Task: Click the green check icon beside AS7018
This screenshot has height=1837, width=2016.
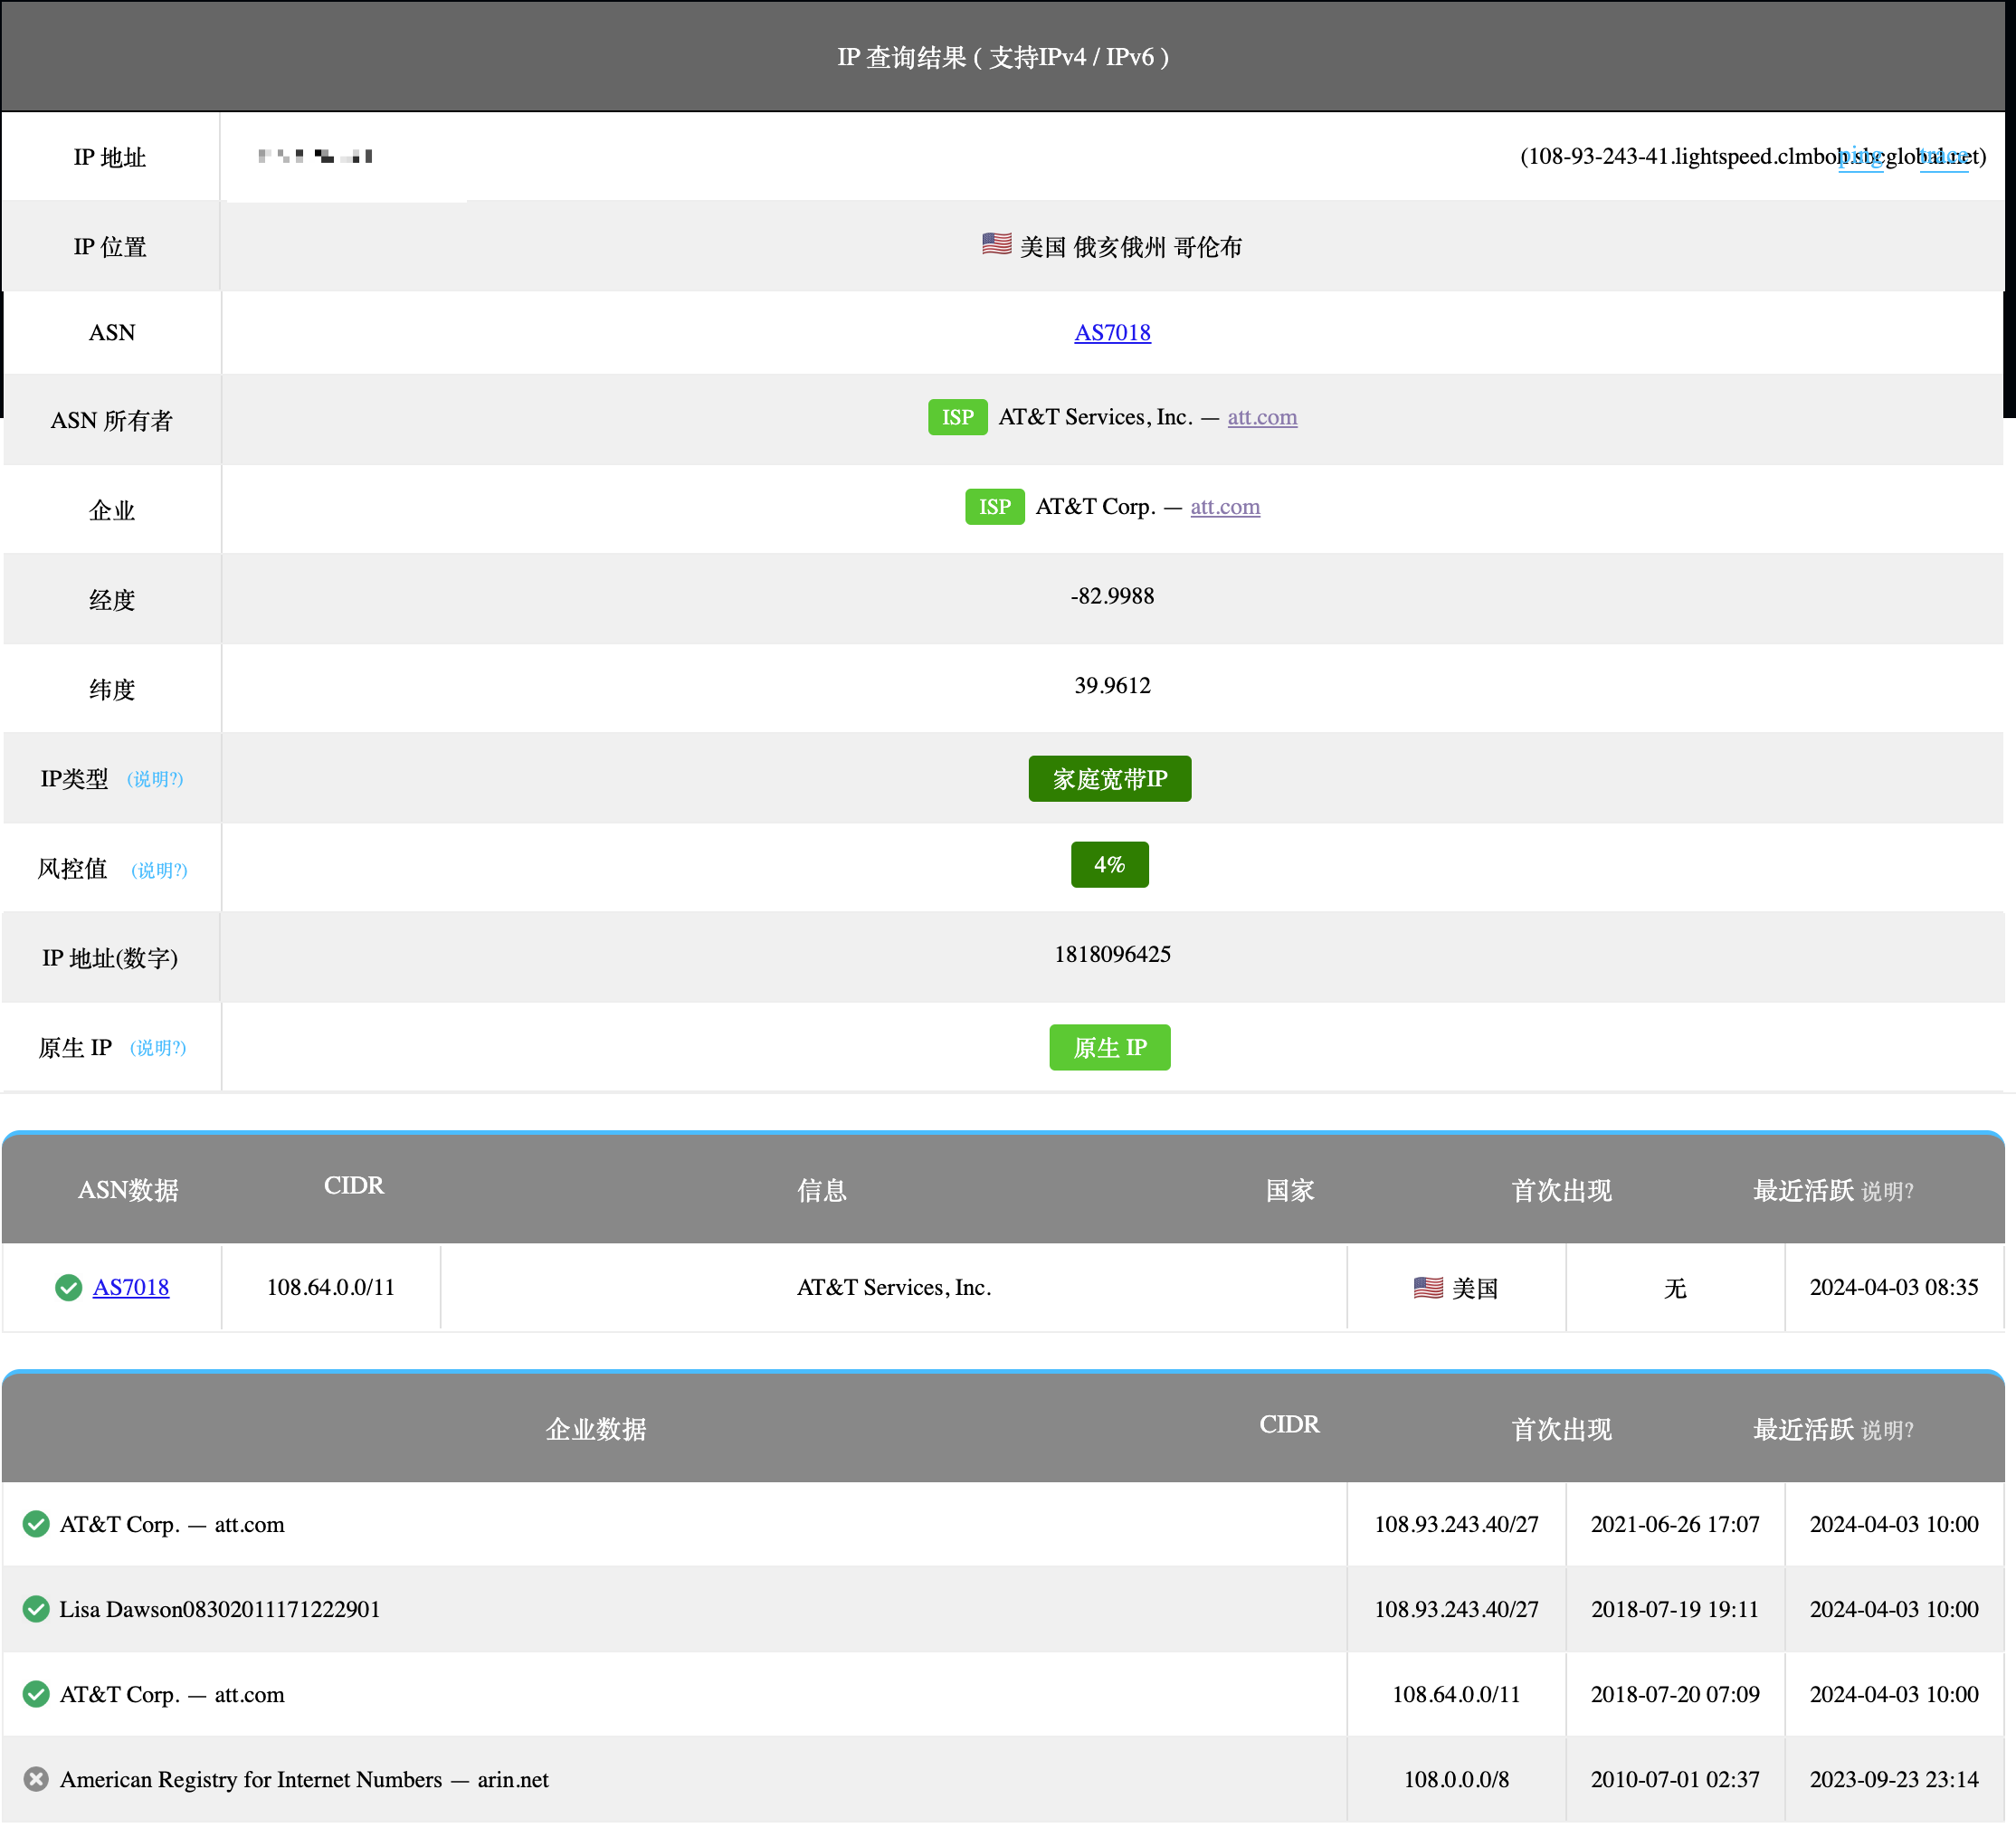Action: (x=68, y=1287)
